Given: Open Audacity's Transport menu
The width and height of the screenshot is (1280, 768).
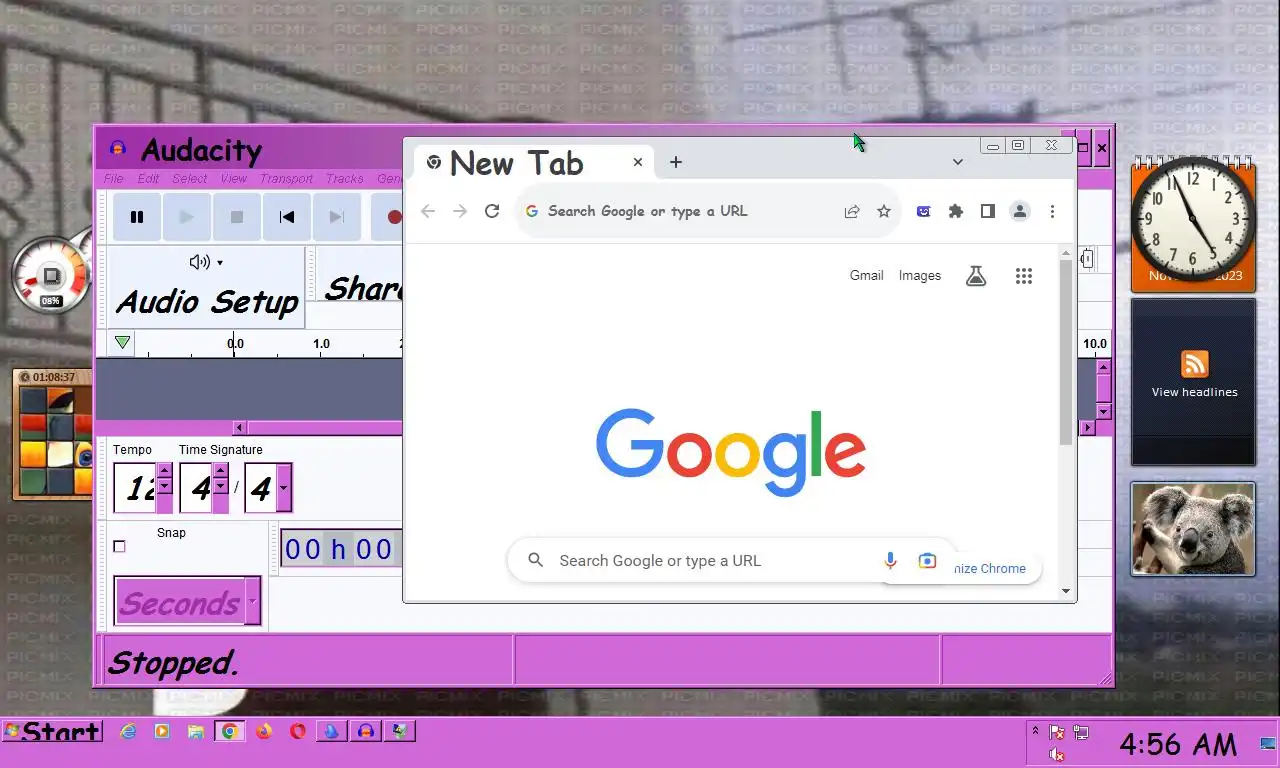Looking at the screenshot, I should pos(286,179).
